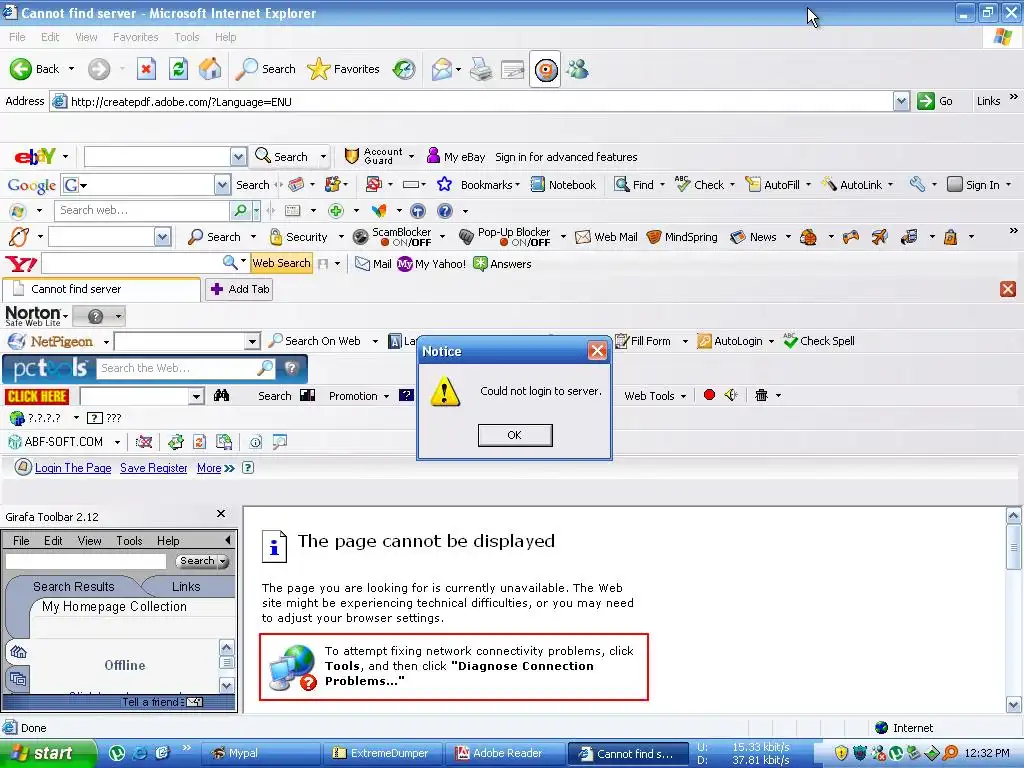Screen dimensions: 1024x768
Task: Open the Messenger people icon
Action: pos(578,69)
